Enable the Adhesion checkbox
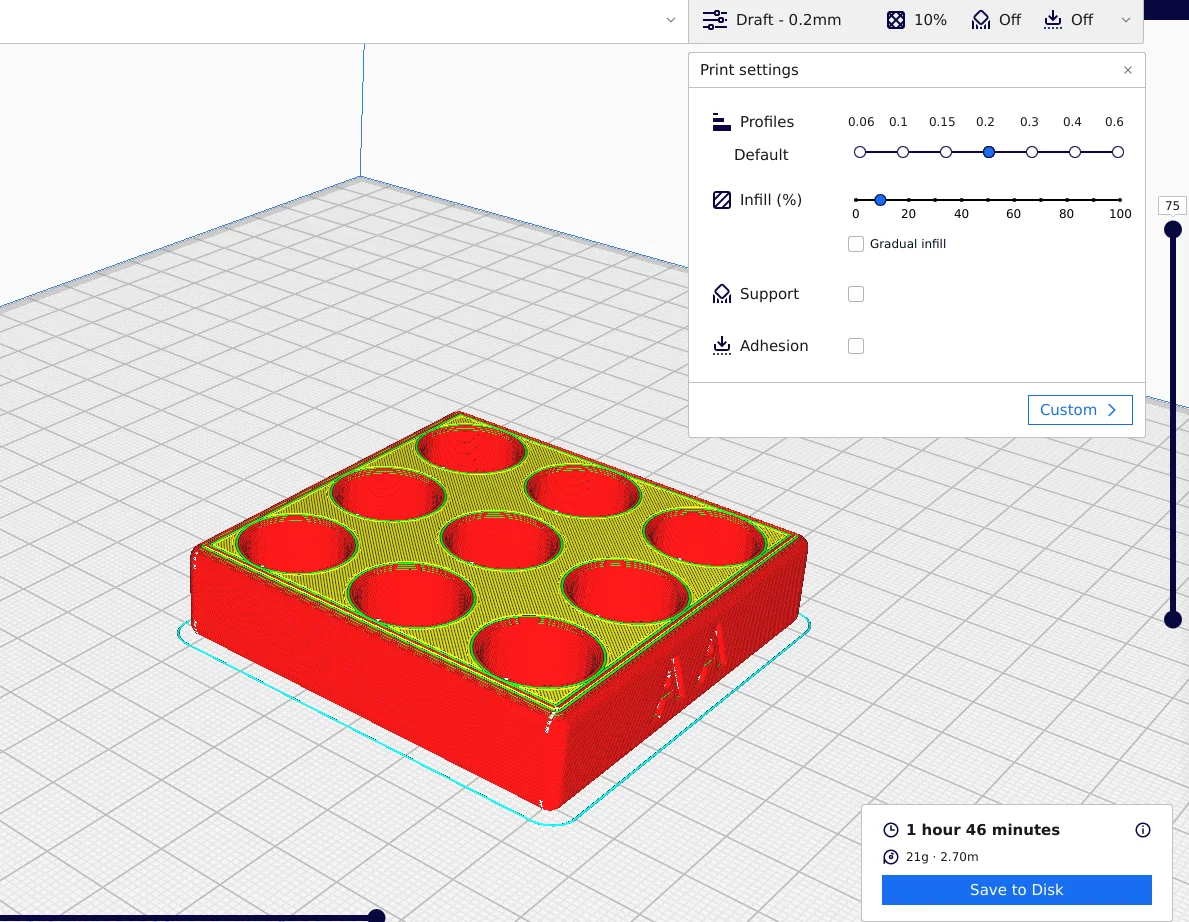 click(856, 346)
